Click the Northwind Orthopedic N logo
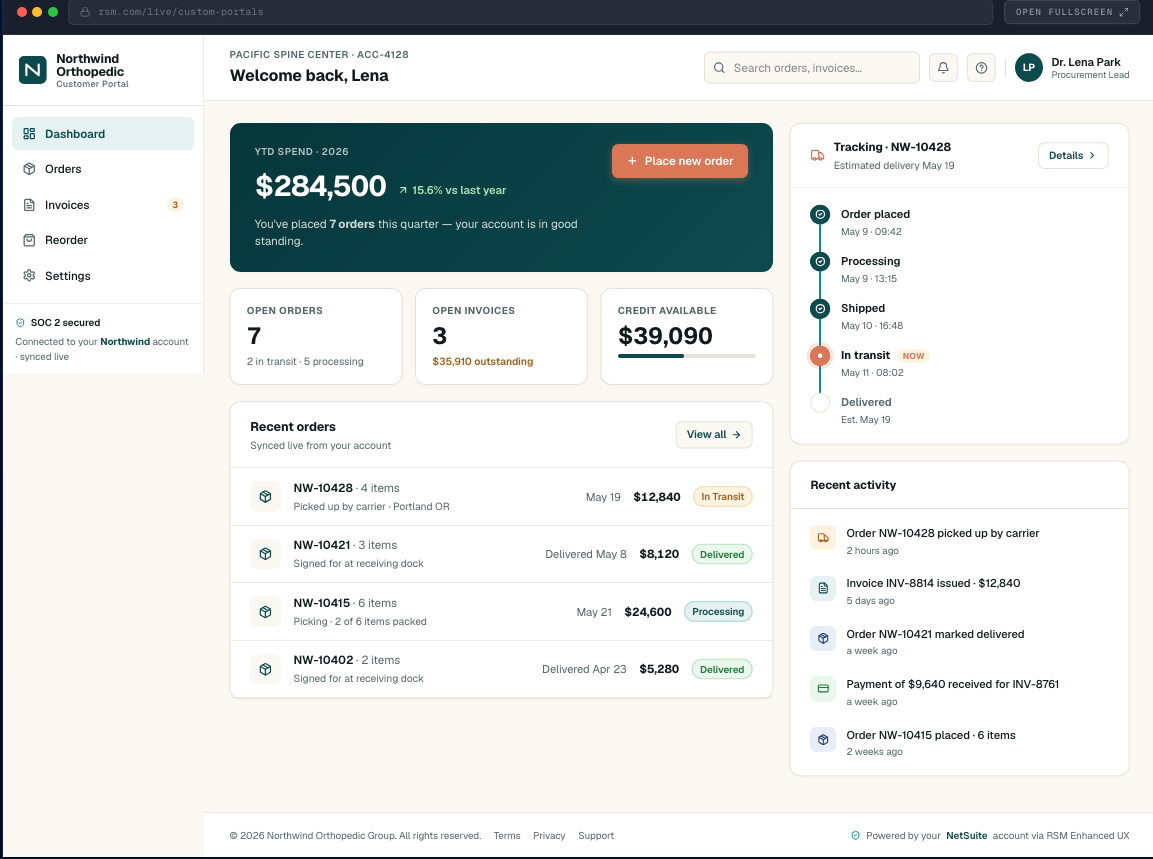Screen dimensions: 1153x859 (x=32, y=70)
